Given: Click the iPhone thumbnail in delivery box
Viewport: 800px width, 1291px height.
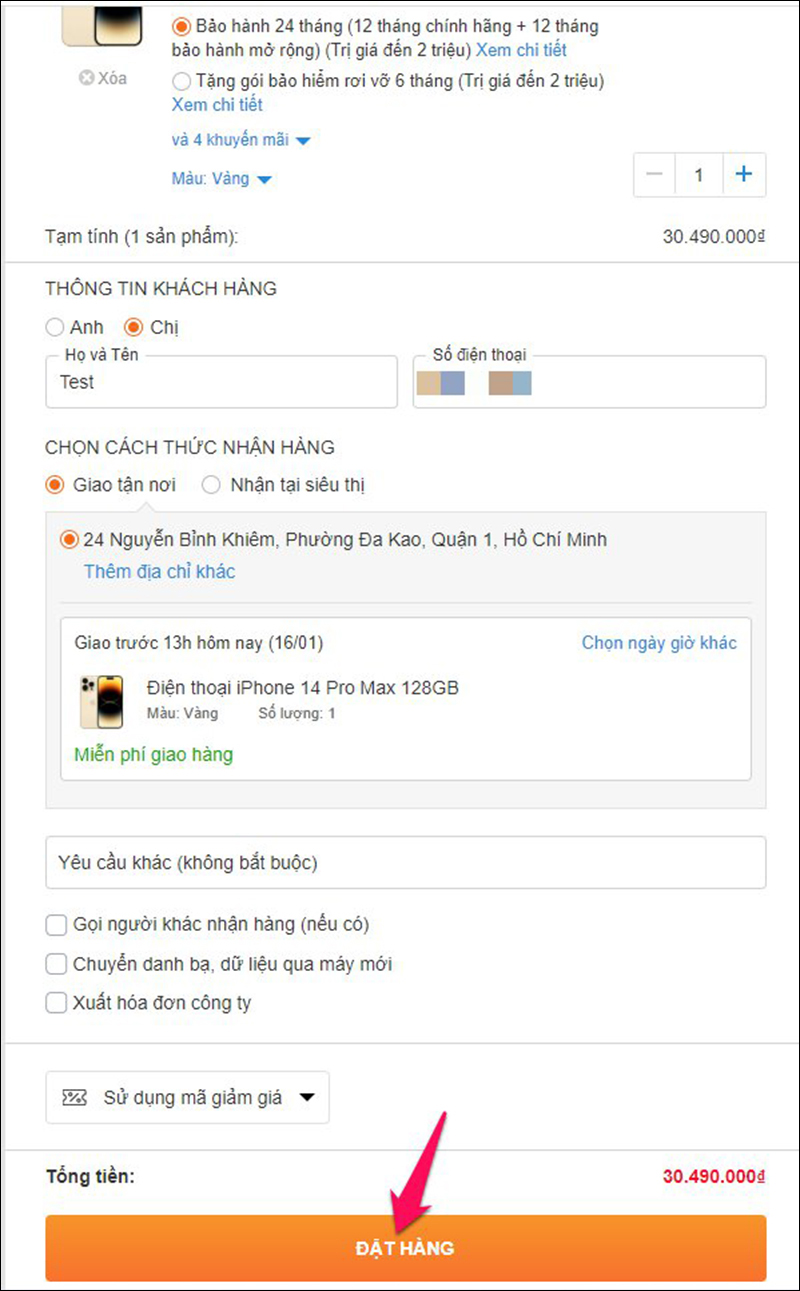Looking at the screenshot, I should click(x=101, y=701).
